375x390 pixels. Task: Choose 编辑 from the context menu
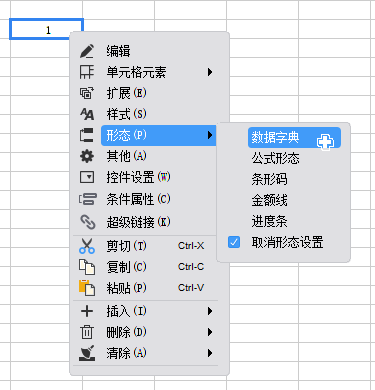(118, 51)
